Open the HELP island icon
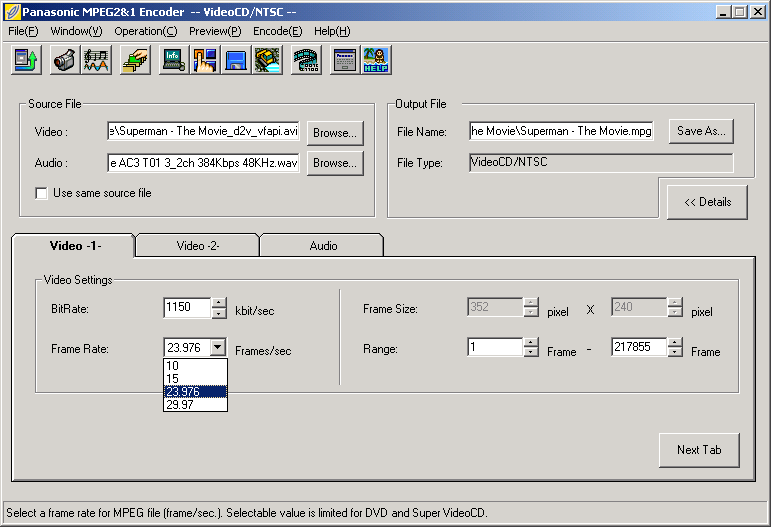Viewport: 771px width, 527px height. click(x=377, y=60)
